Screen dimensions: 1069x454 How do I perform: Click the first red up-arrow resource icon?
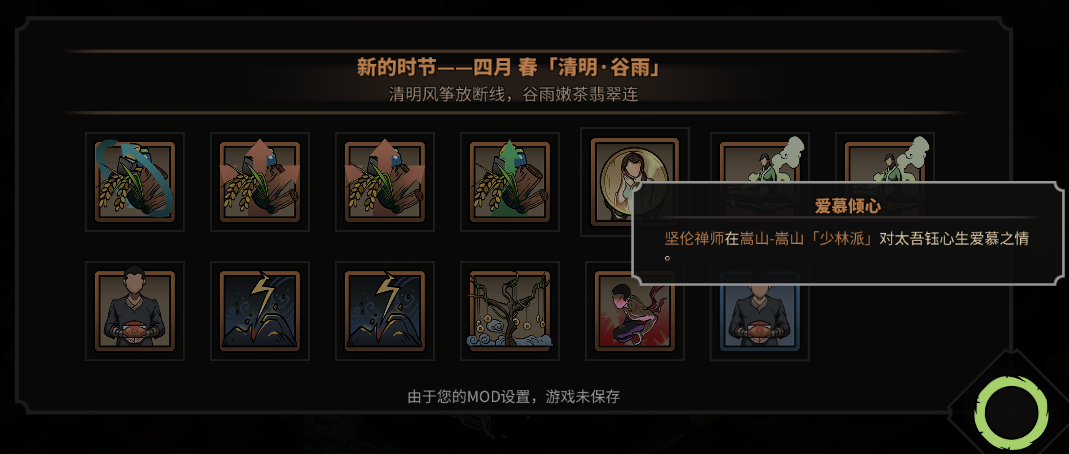pyautogui.click(x=260, y=182)
